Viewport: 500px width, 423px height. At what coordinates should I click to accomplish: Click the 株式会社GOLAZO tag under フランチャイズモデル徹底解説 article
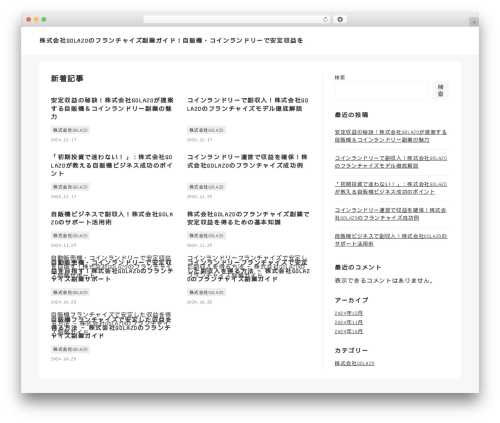[x=206, y=130]
